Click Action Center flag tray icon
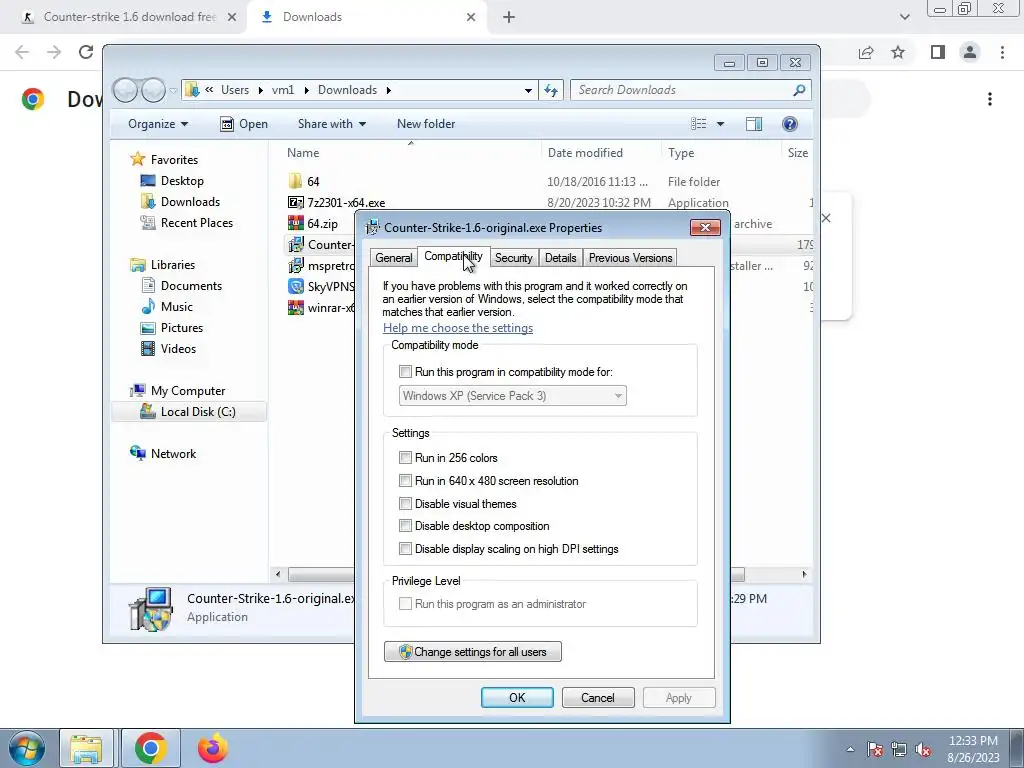 874,750
